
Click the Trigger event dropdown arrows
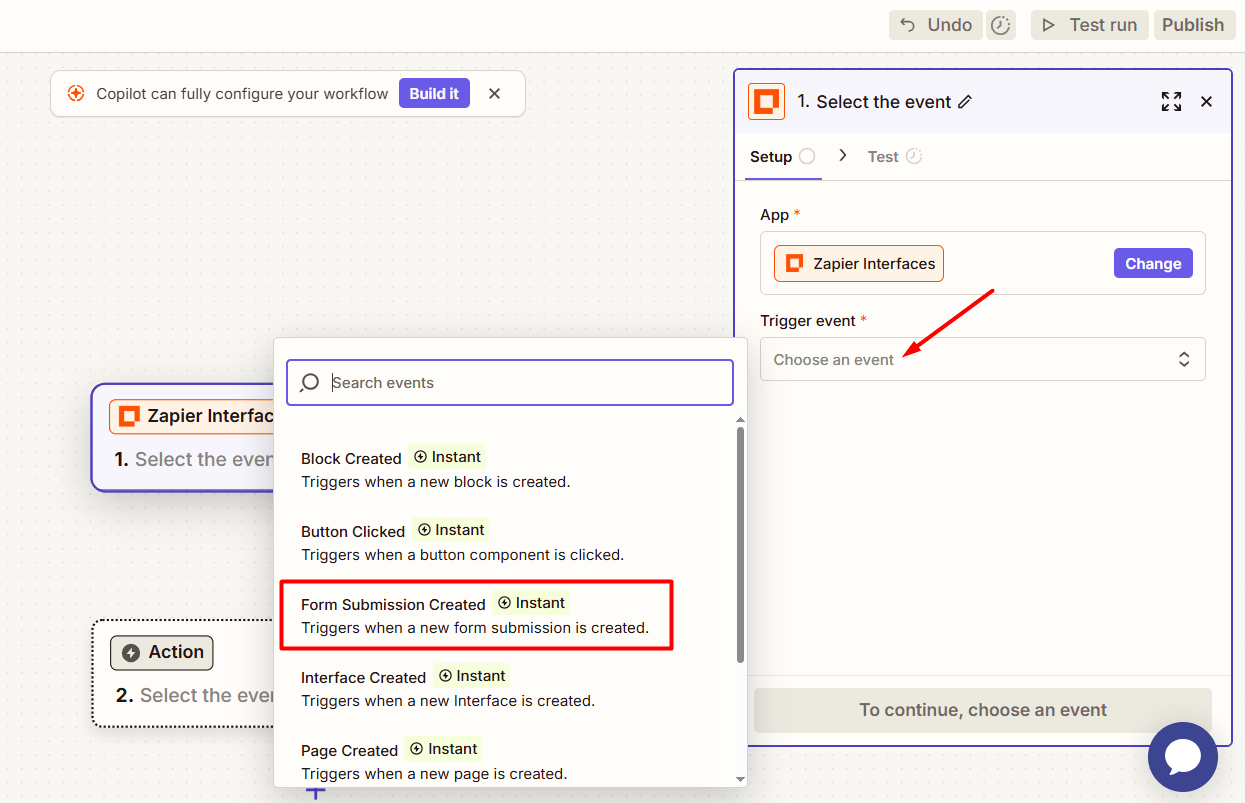[1184, 359]
